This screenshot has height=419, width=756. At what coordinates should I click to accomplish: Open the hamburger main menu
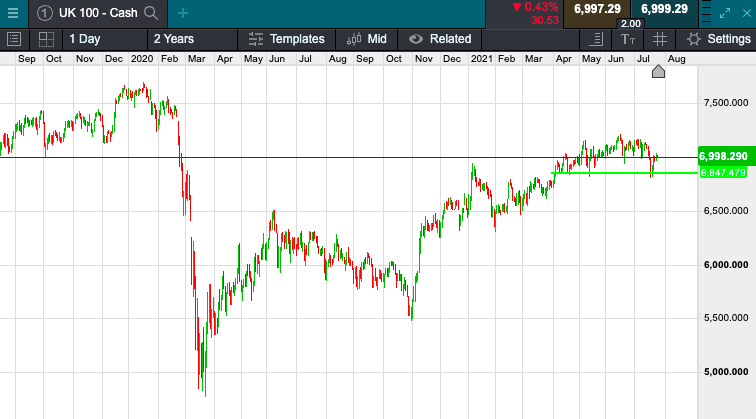pyautogui.click(x=13, y=13)
